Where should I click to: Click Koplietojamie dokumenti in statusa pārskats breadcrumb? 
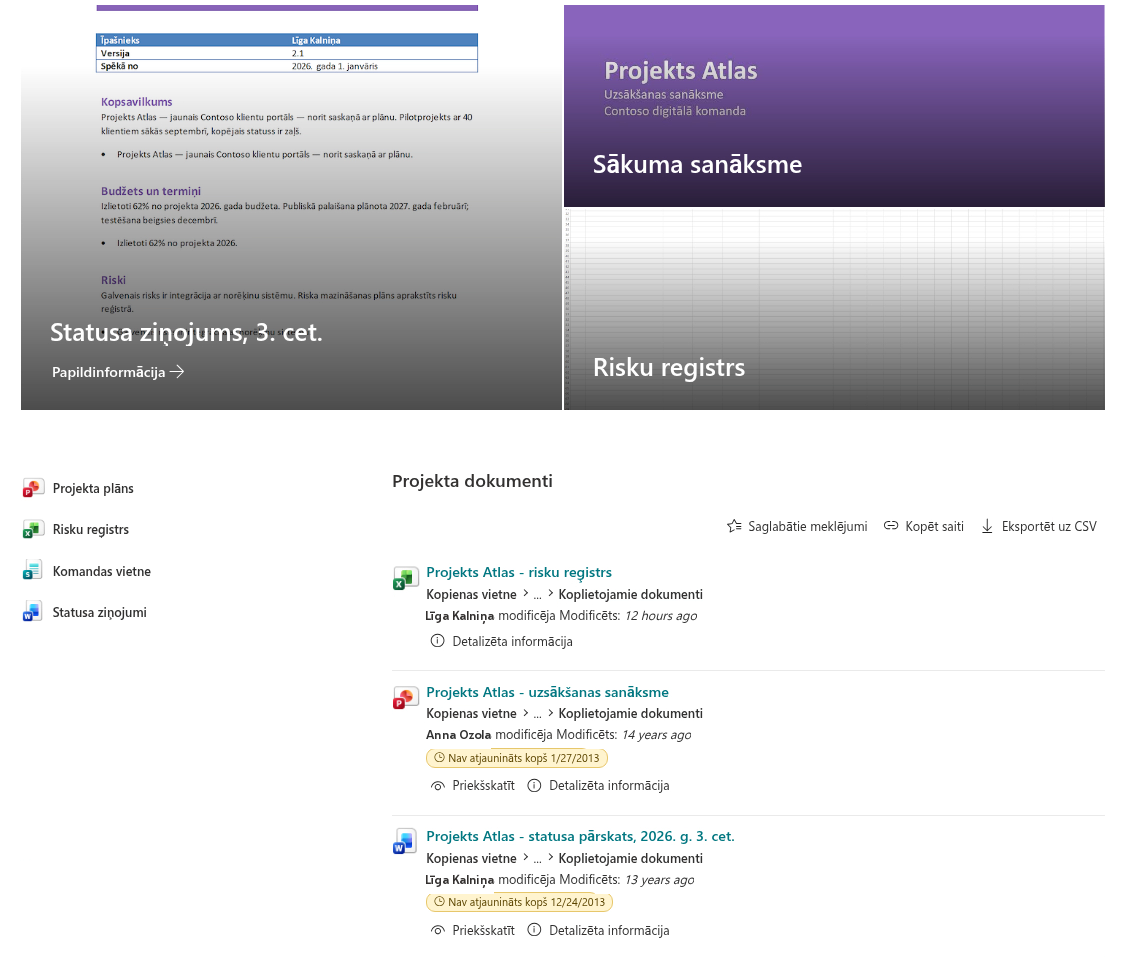(630, 858)
